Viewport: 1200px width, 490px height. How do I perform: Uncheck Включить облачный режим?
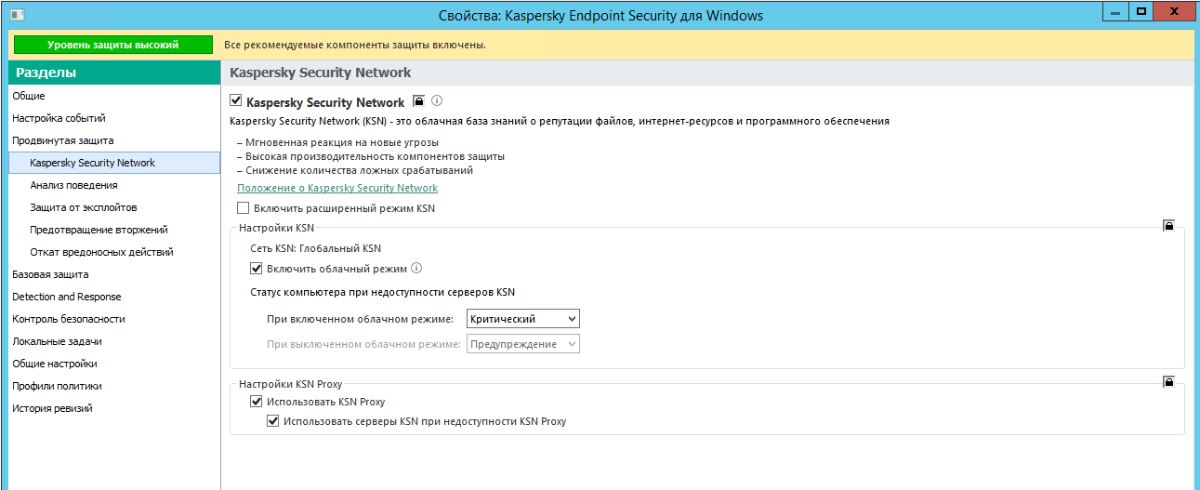256,268
